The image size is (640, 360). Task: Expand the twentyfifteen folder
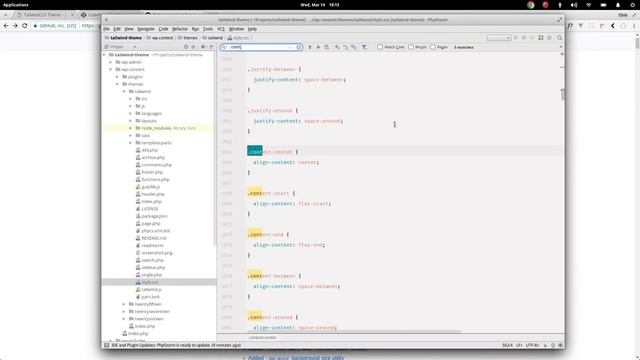124,304
